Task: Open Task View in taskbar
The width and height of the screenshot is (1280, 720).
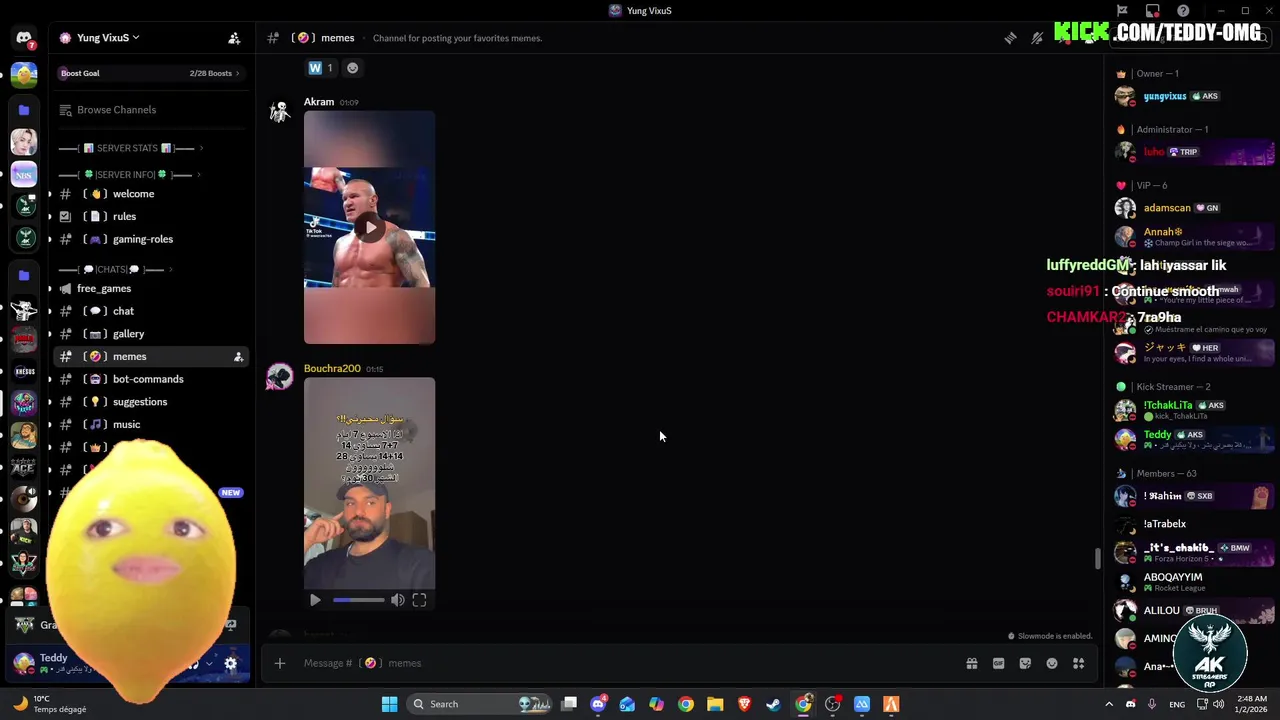Action: pyautogui.click(x=569, y=704)
